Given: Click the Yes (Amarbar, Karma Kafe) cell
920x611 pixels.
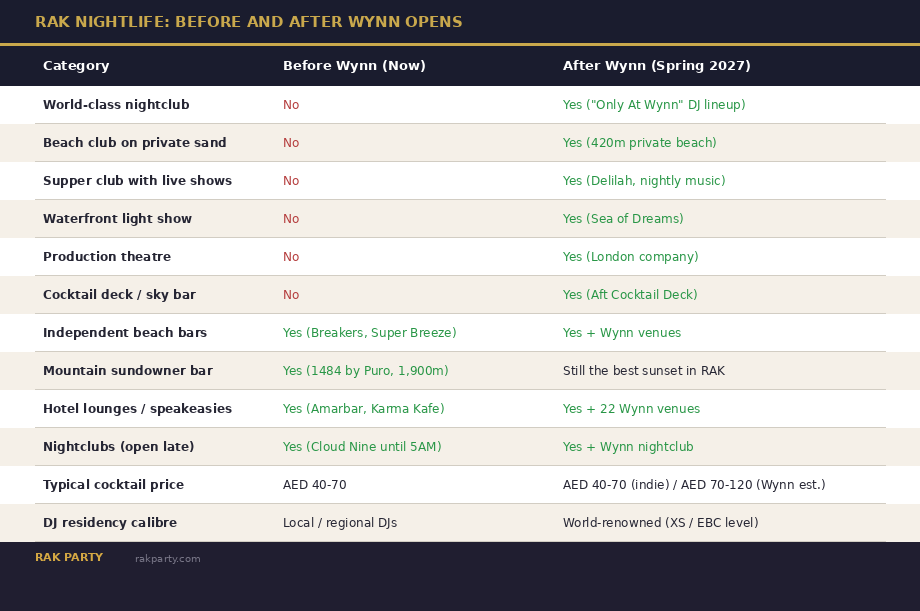Looking at the screenshot, I should click(363, 409).
